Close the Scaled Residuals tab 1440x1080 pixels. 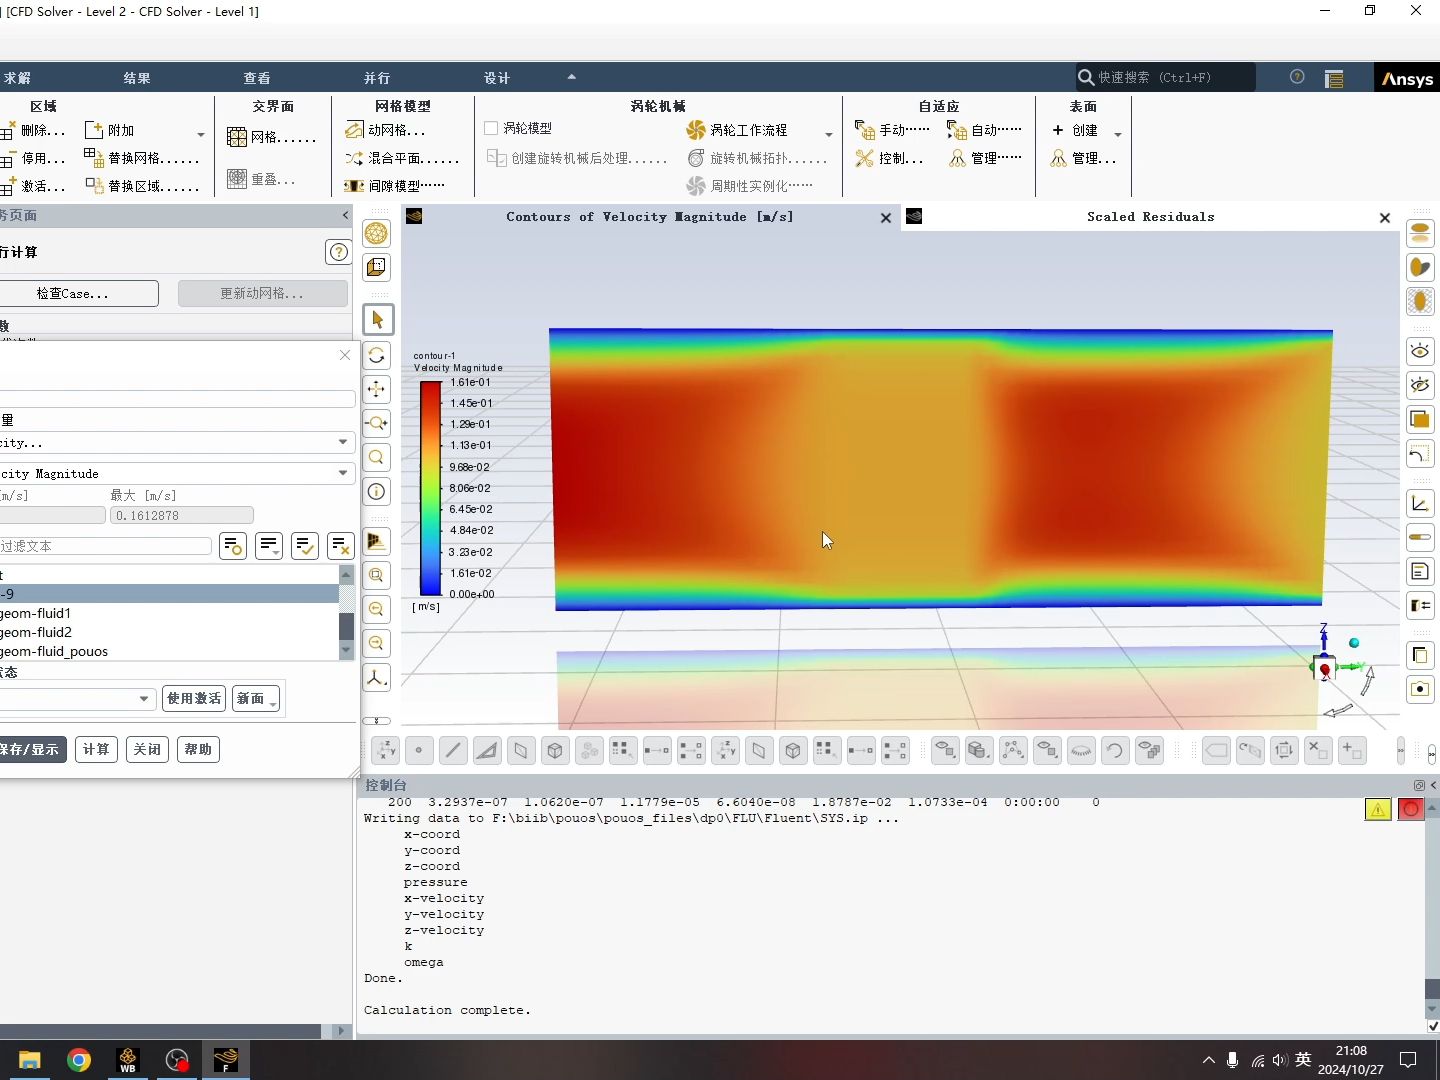click(x=1385, y=217)
